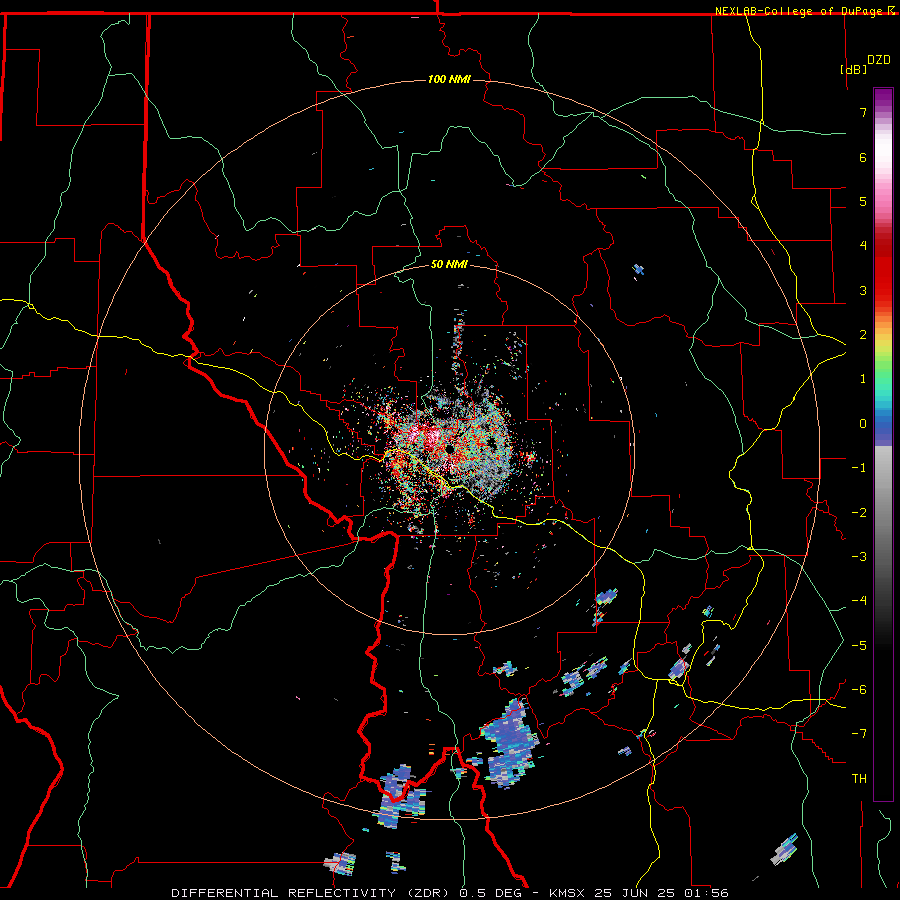Click the -4 value on color scale

[859, 601]
